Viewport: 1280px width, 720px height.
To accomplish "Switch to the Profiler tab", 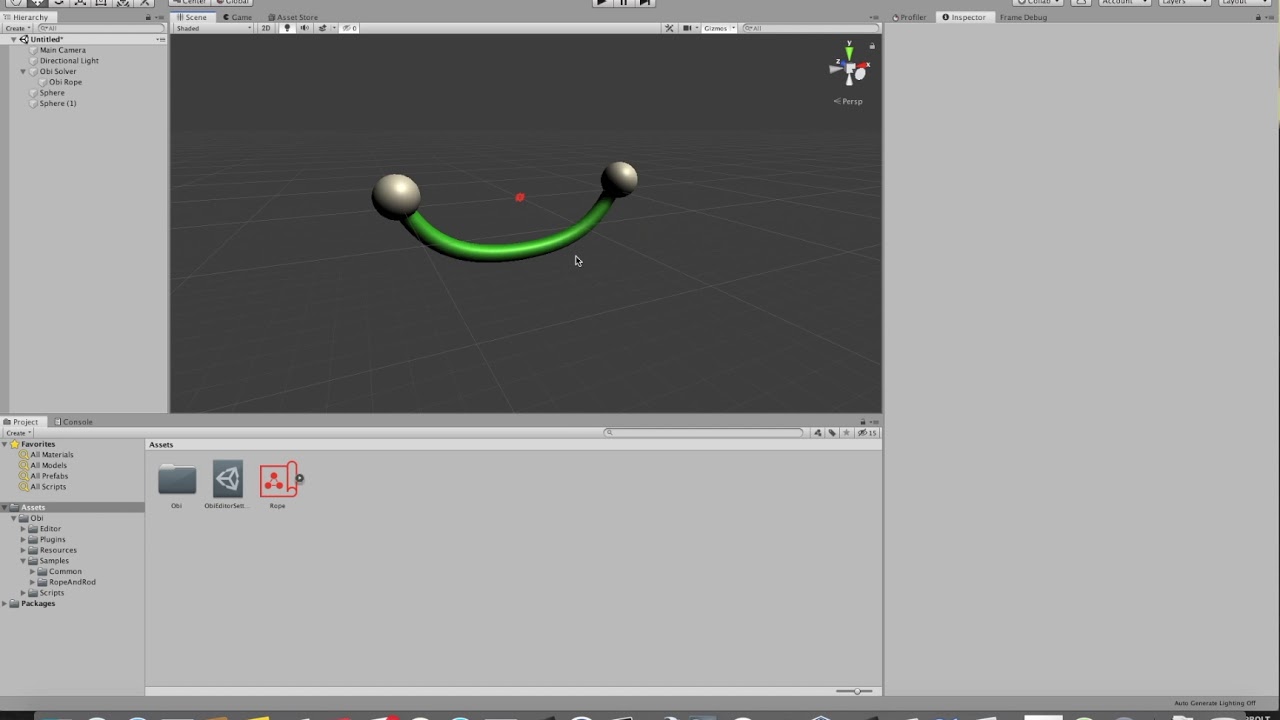I will point(909,17).
